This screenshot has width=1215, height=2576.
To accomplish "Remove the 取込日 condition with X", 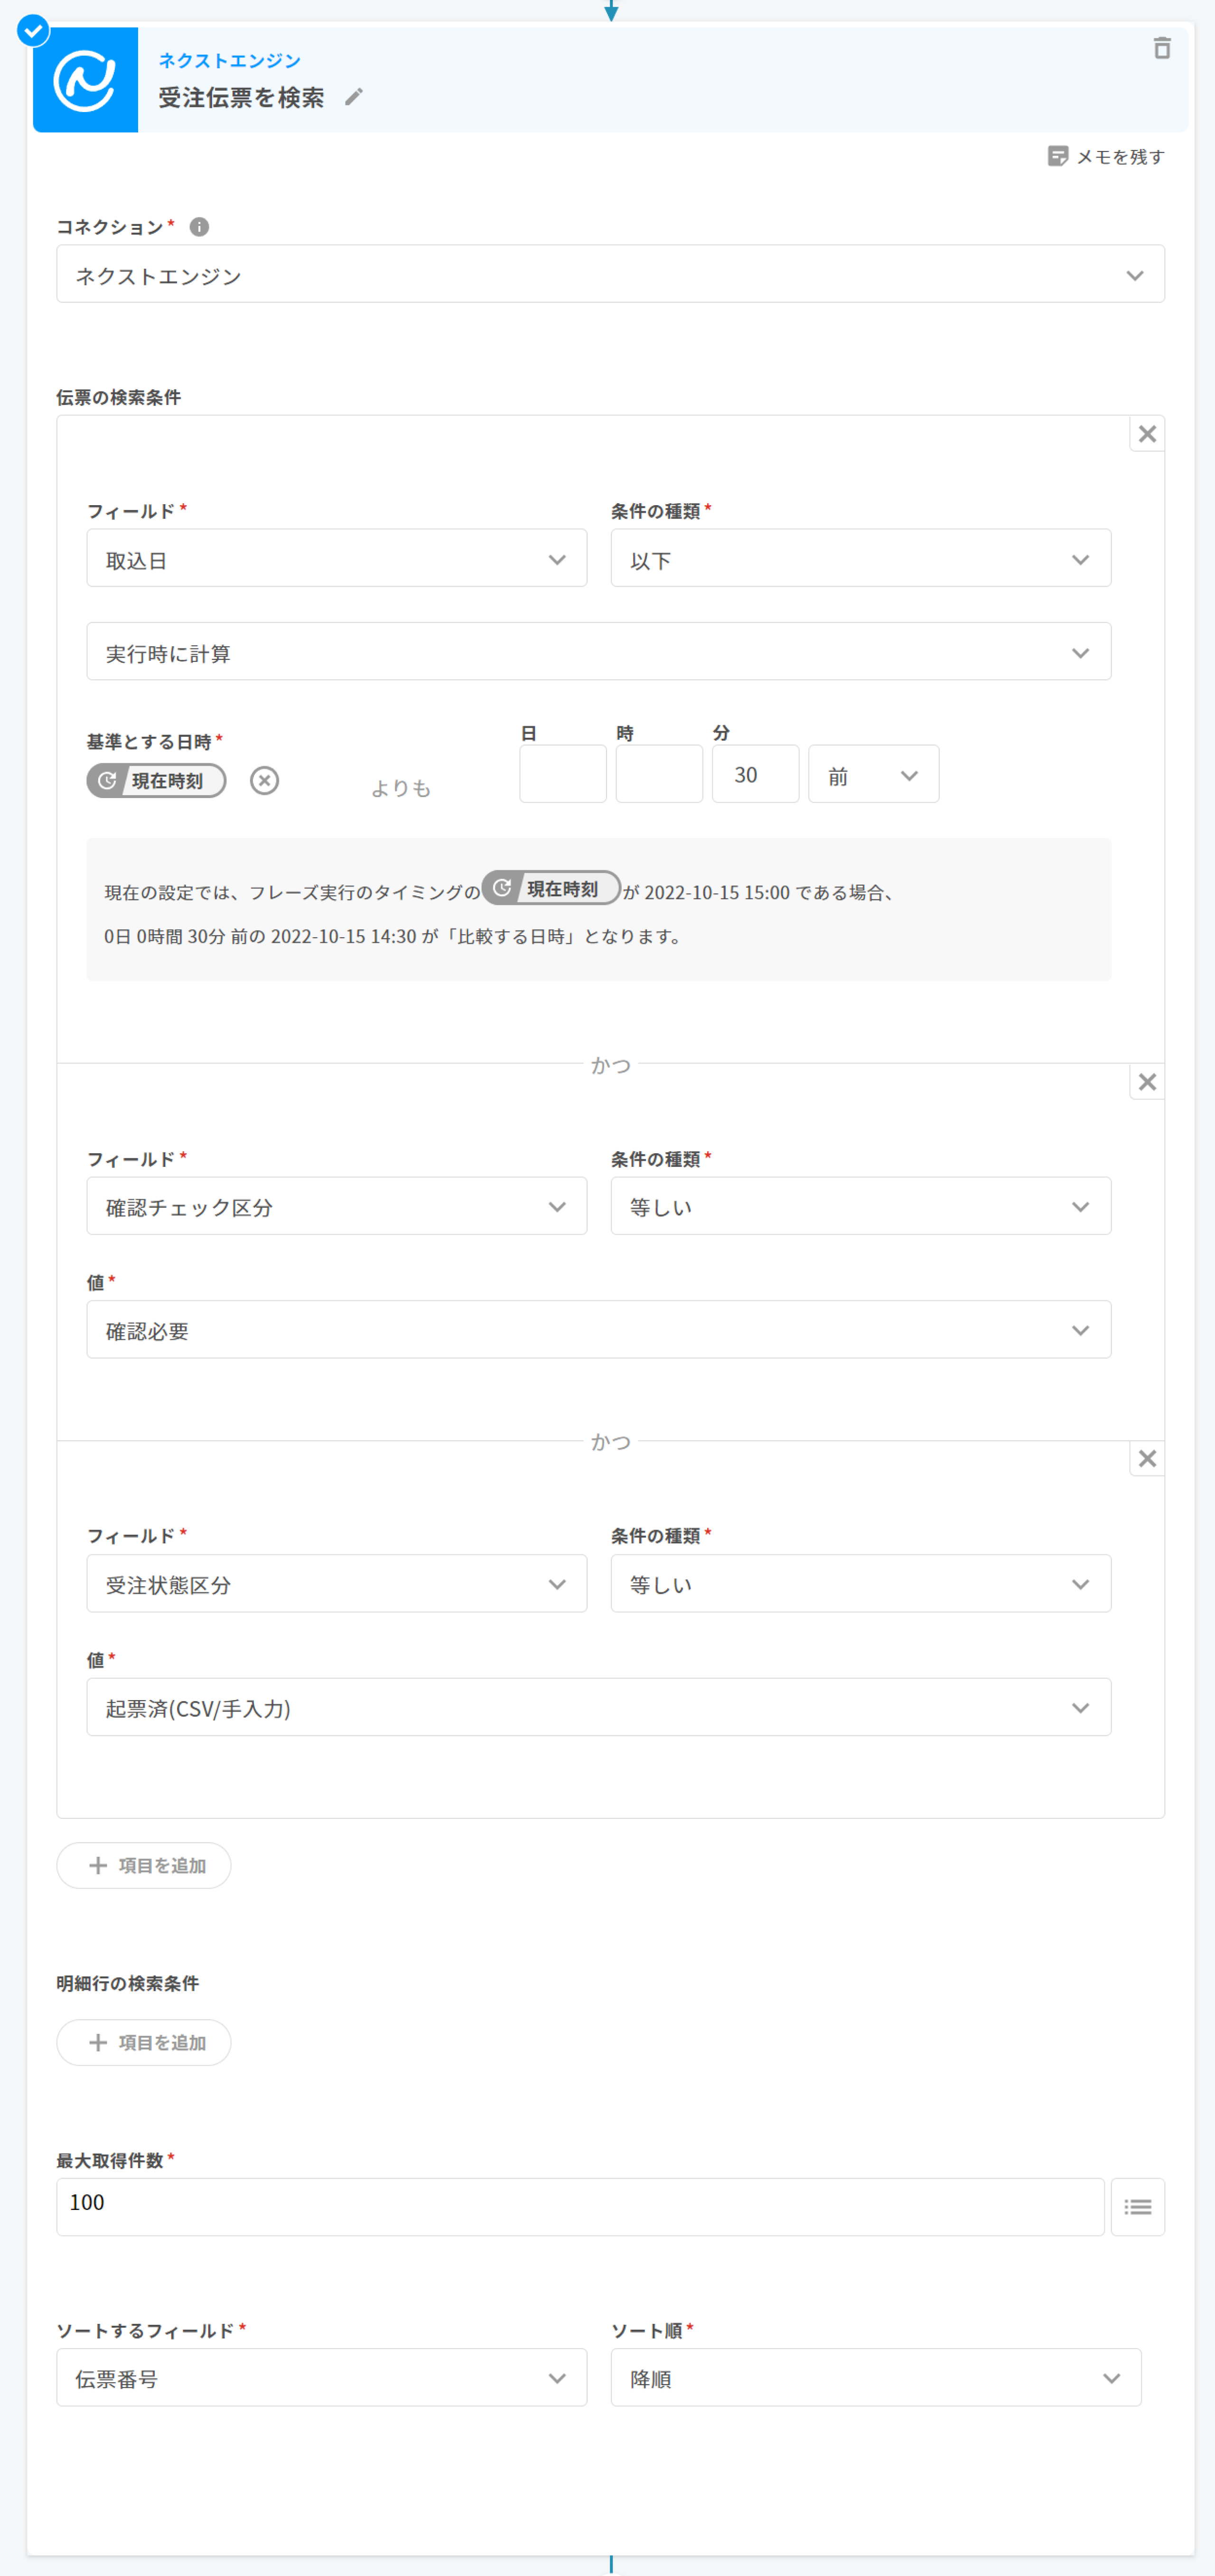I will 1147,434.
